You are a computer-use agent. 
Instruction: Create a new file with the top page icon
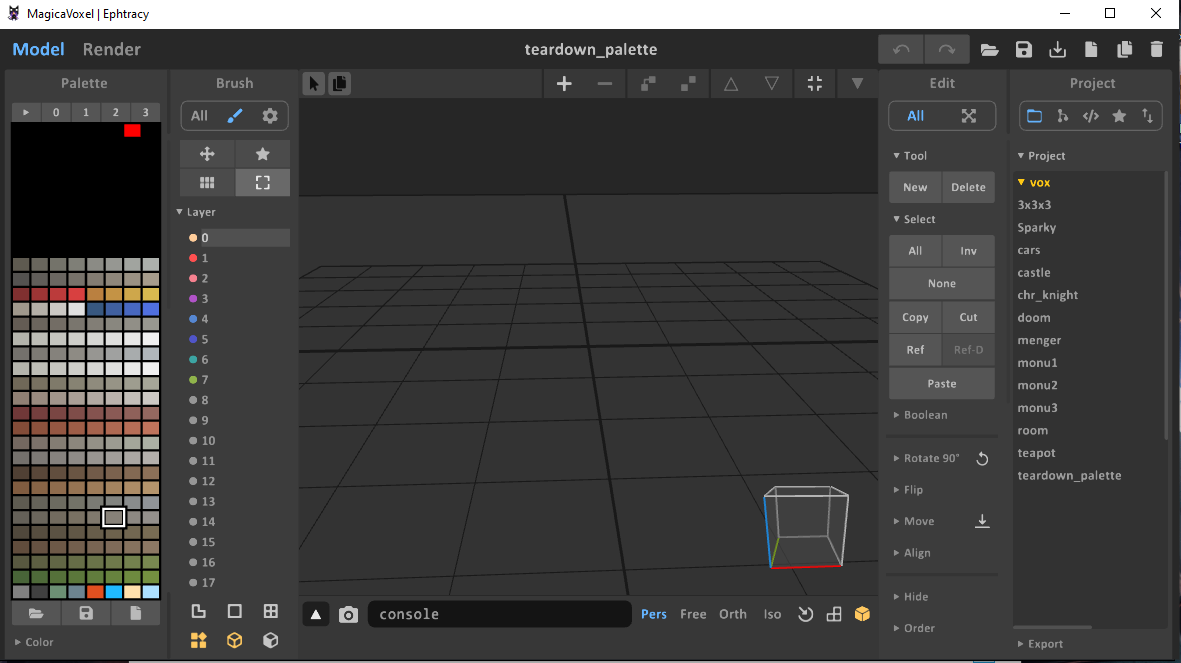pos(1091,50)
